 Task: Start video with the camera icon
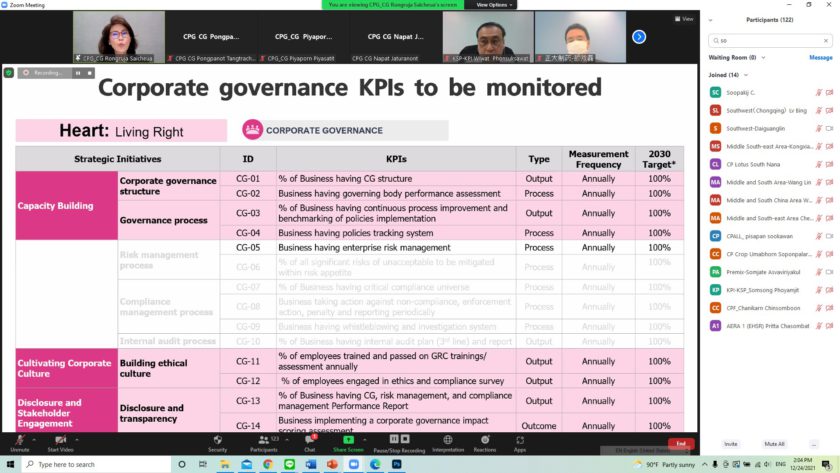click(62, 439)
